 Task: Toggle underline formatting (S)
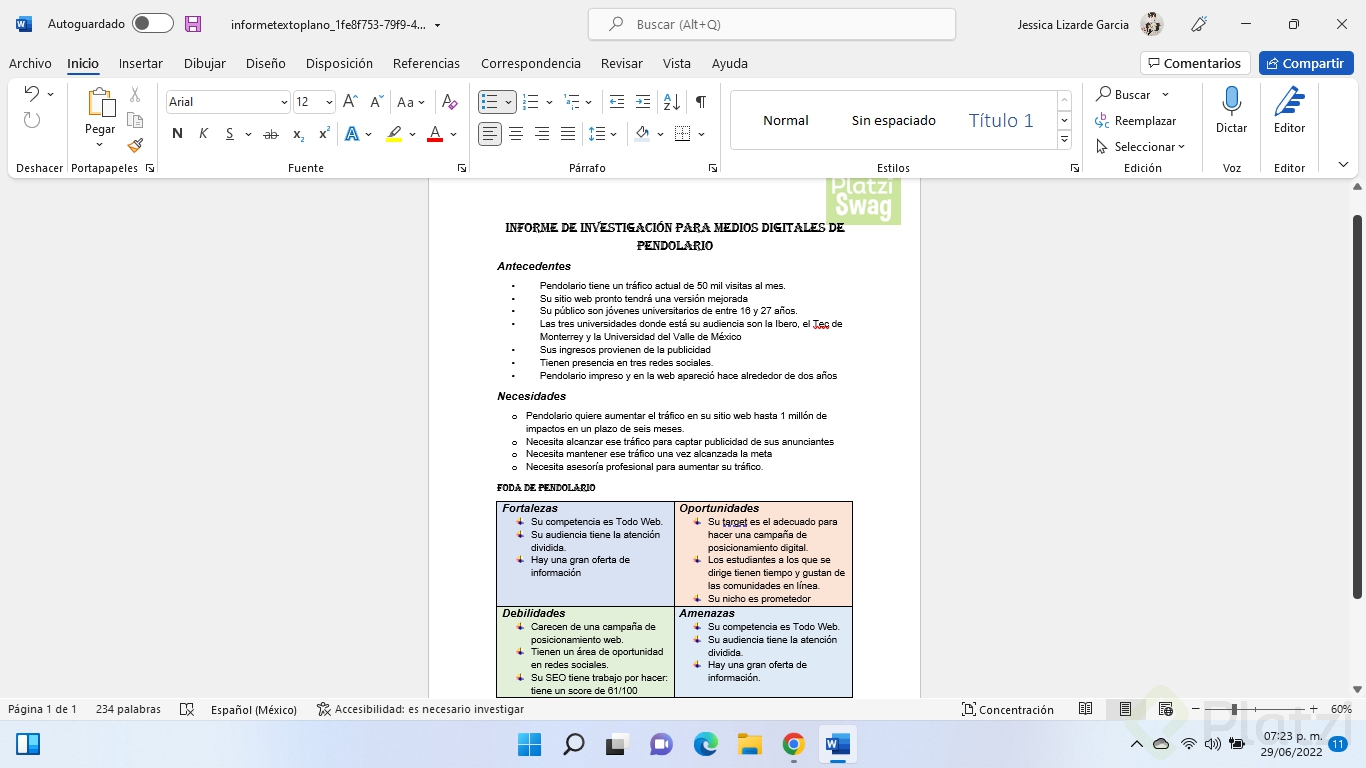point(229,134)
